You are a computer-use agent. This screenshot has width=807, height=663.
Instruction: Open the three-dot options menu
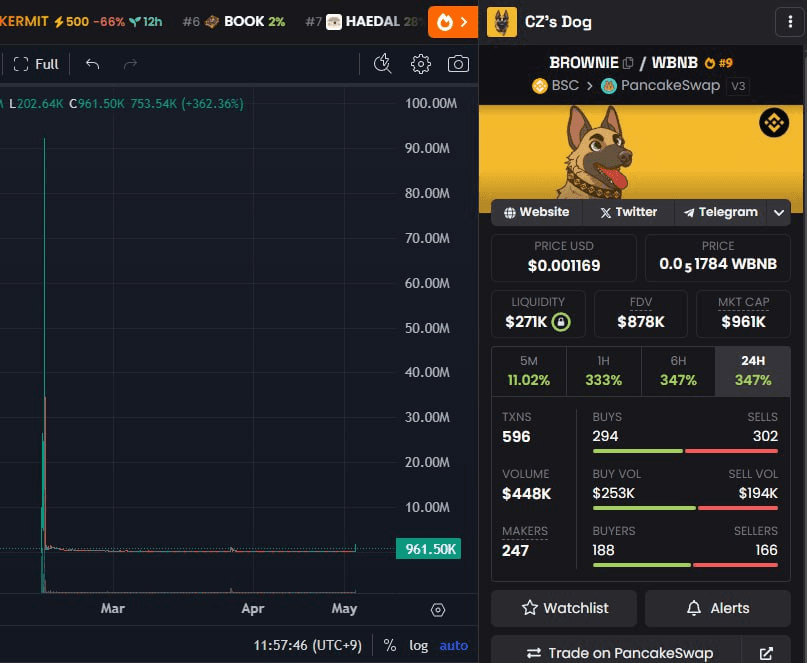[790, 22]
